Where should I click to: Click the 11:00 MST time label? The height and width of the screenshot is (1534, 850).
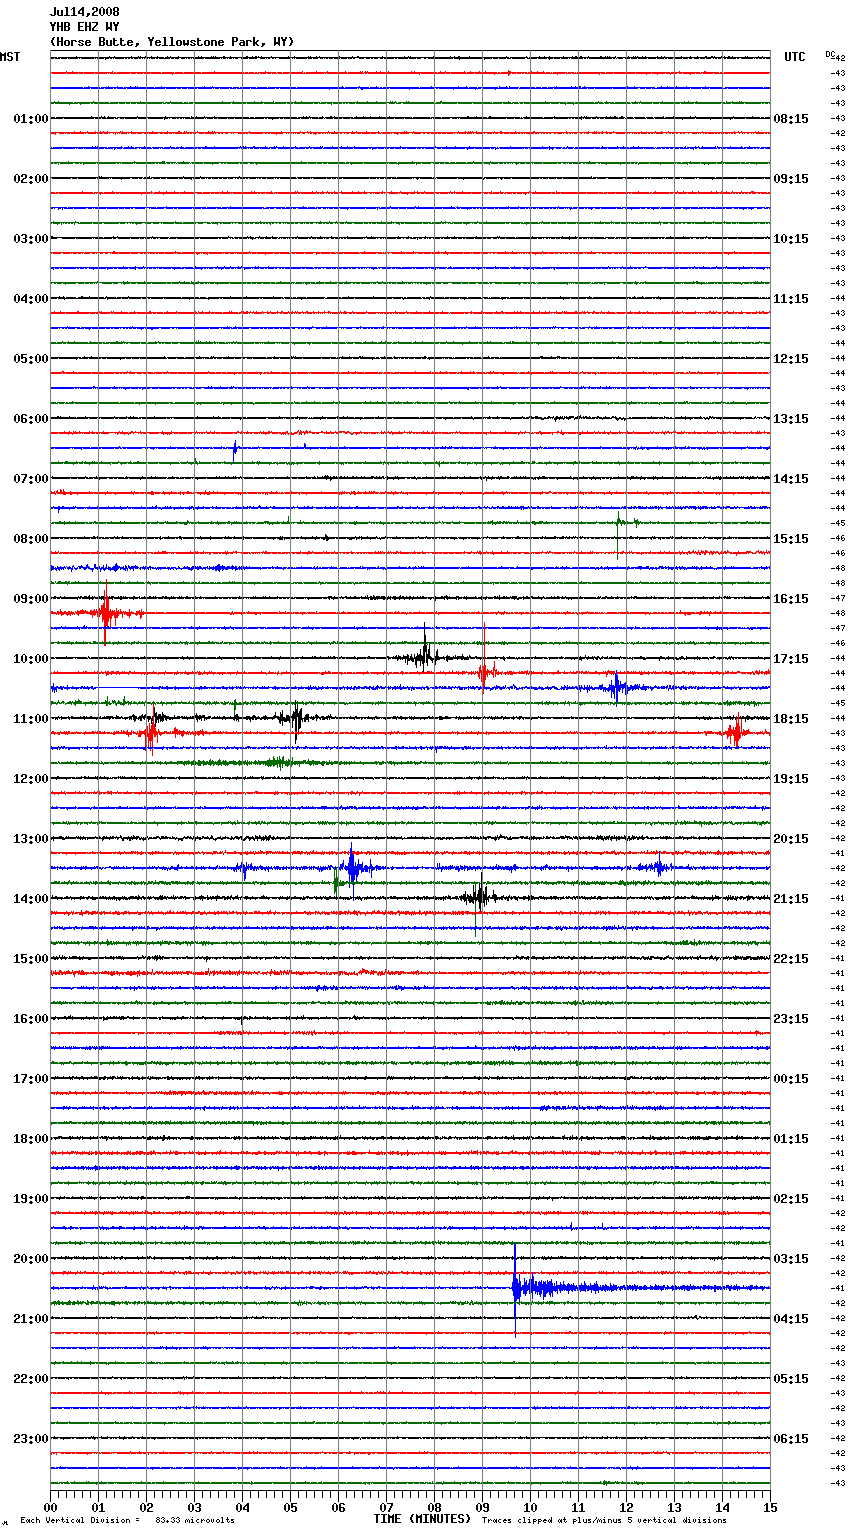pyautogui.click(x=31, y=719)
